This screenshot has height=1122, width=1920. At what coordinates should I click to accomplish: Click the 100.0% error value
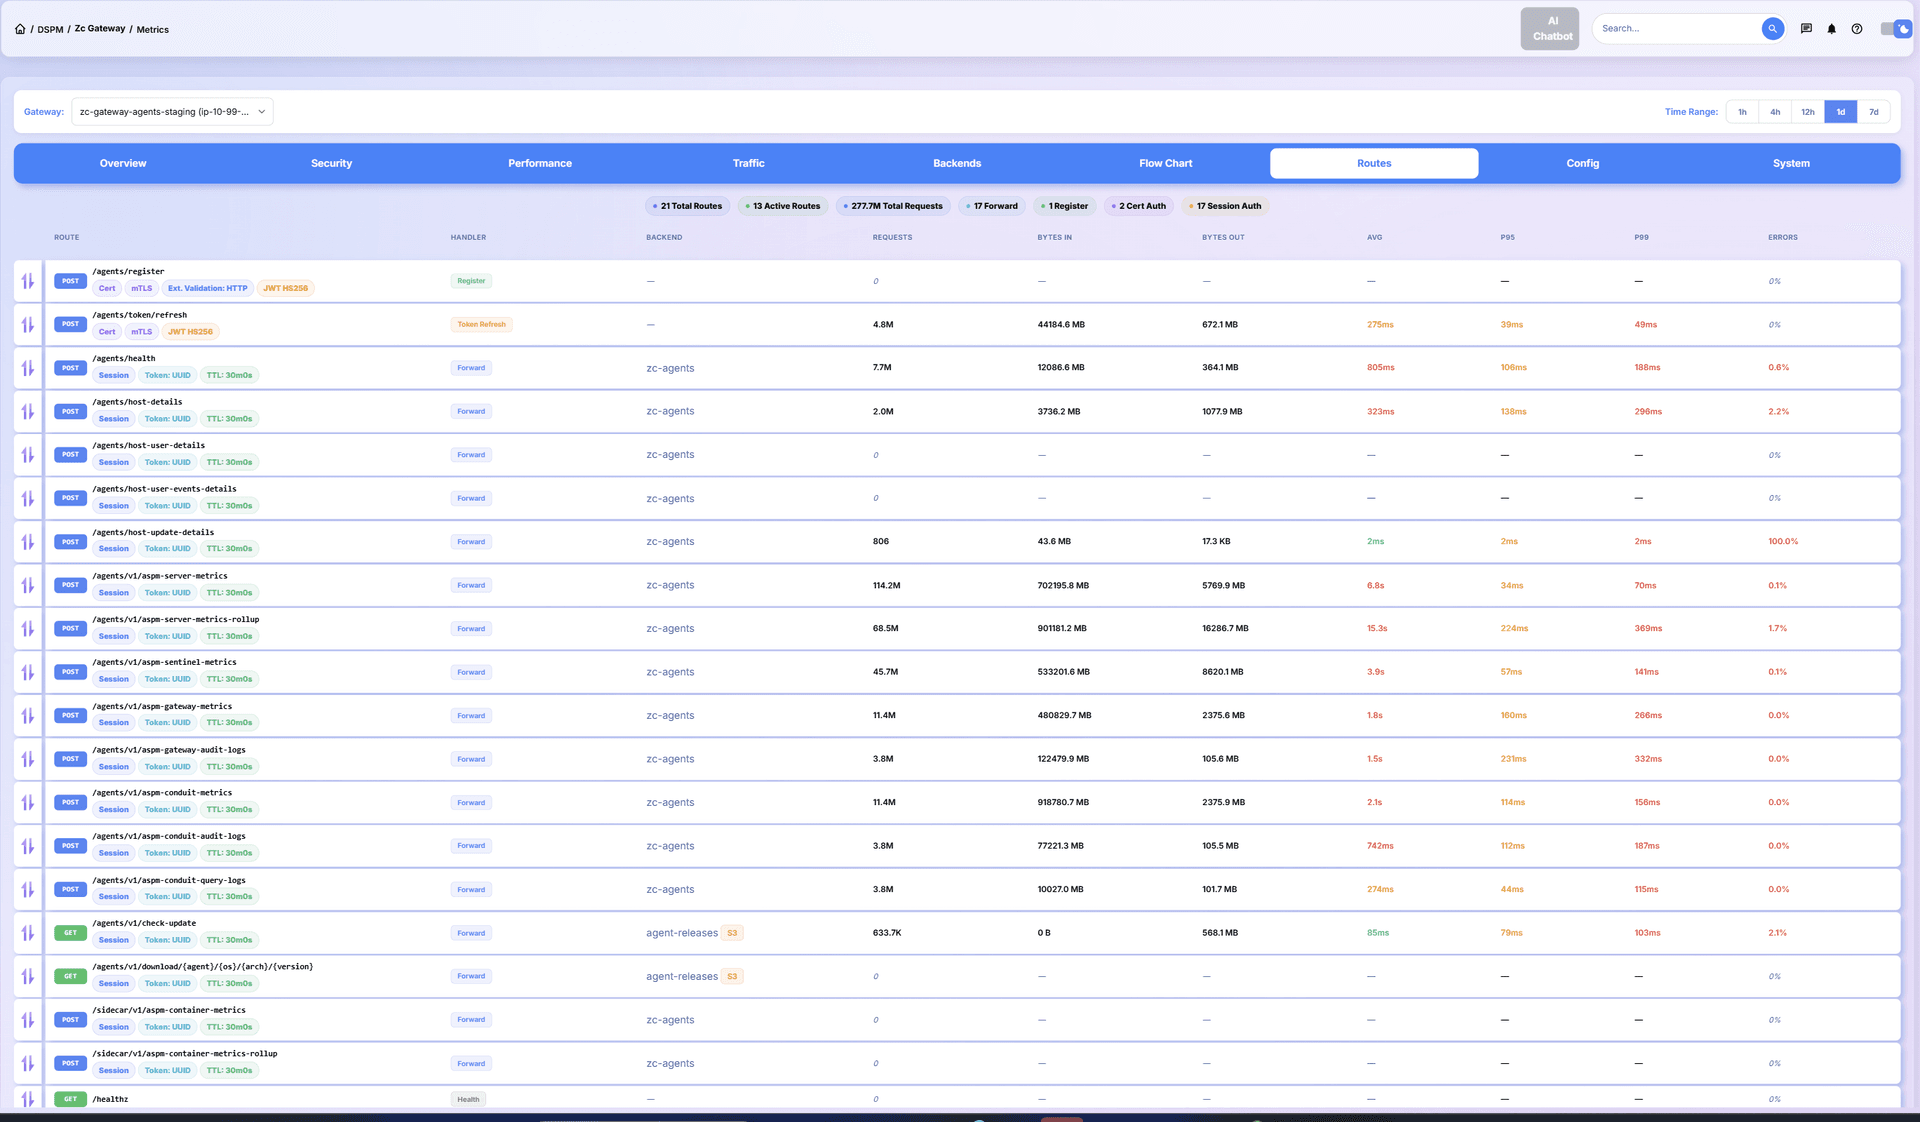(1782, 542)
